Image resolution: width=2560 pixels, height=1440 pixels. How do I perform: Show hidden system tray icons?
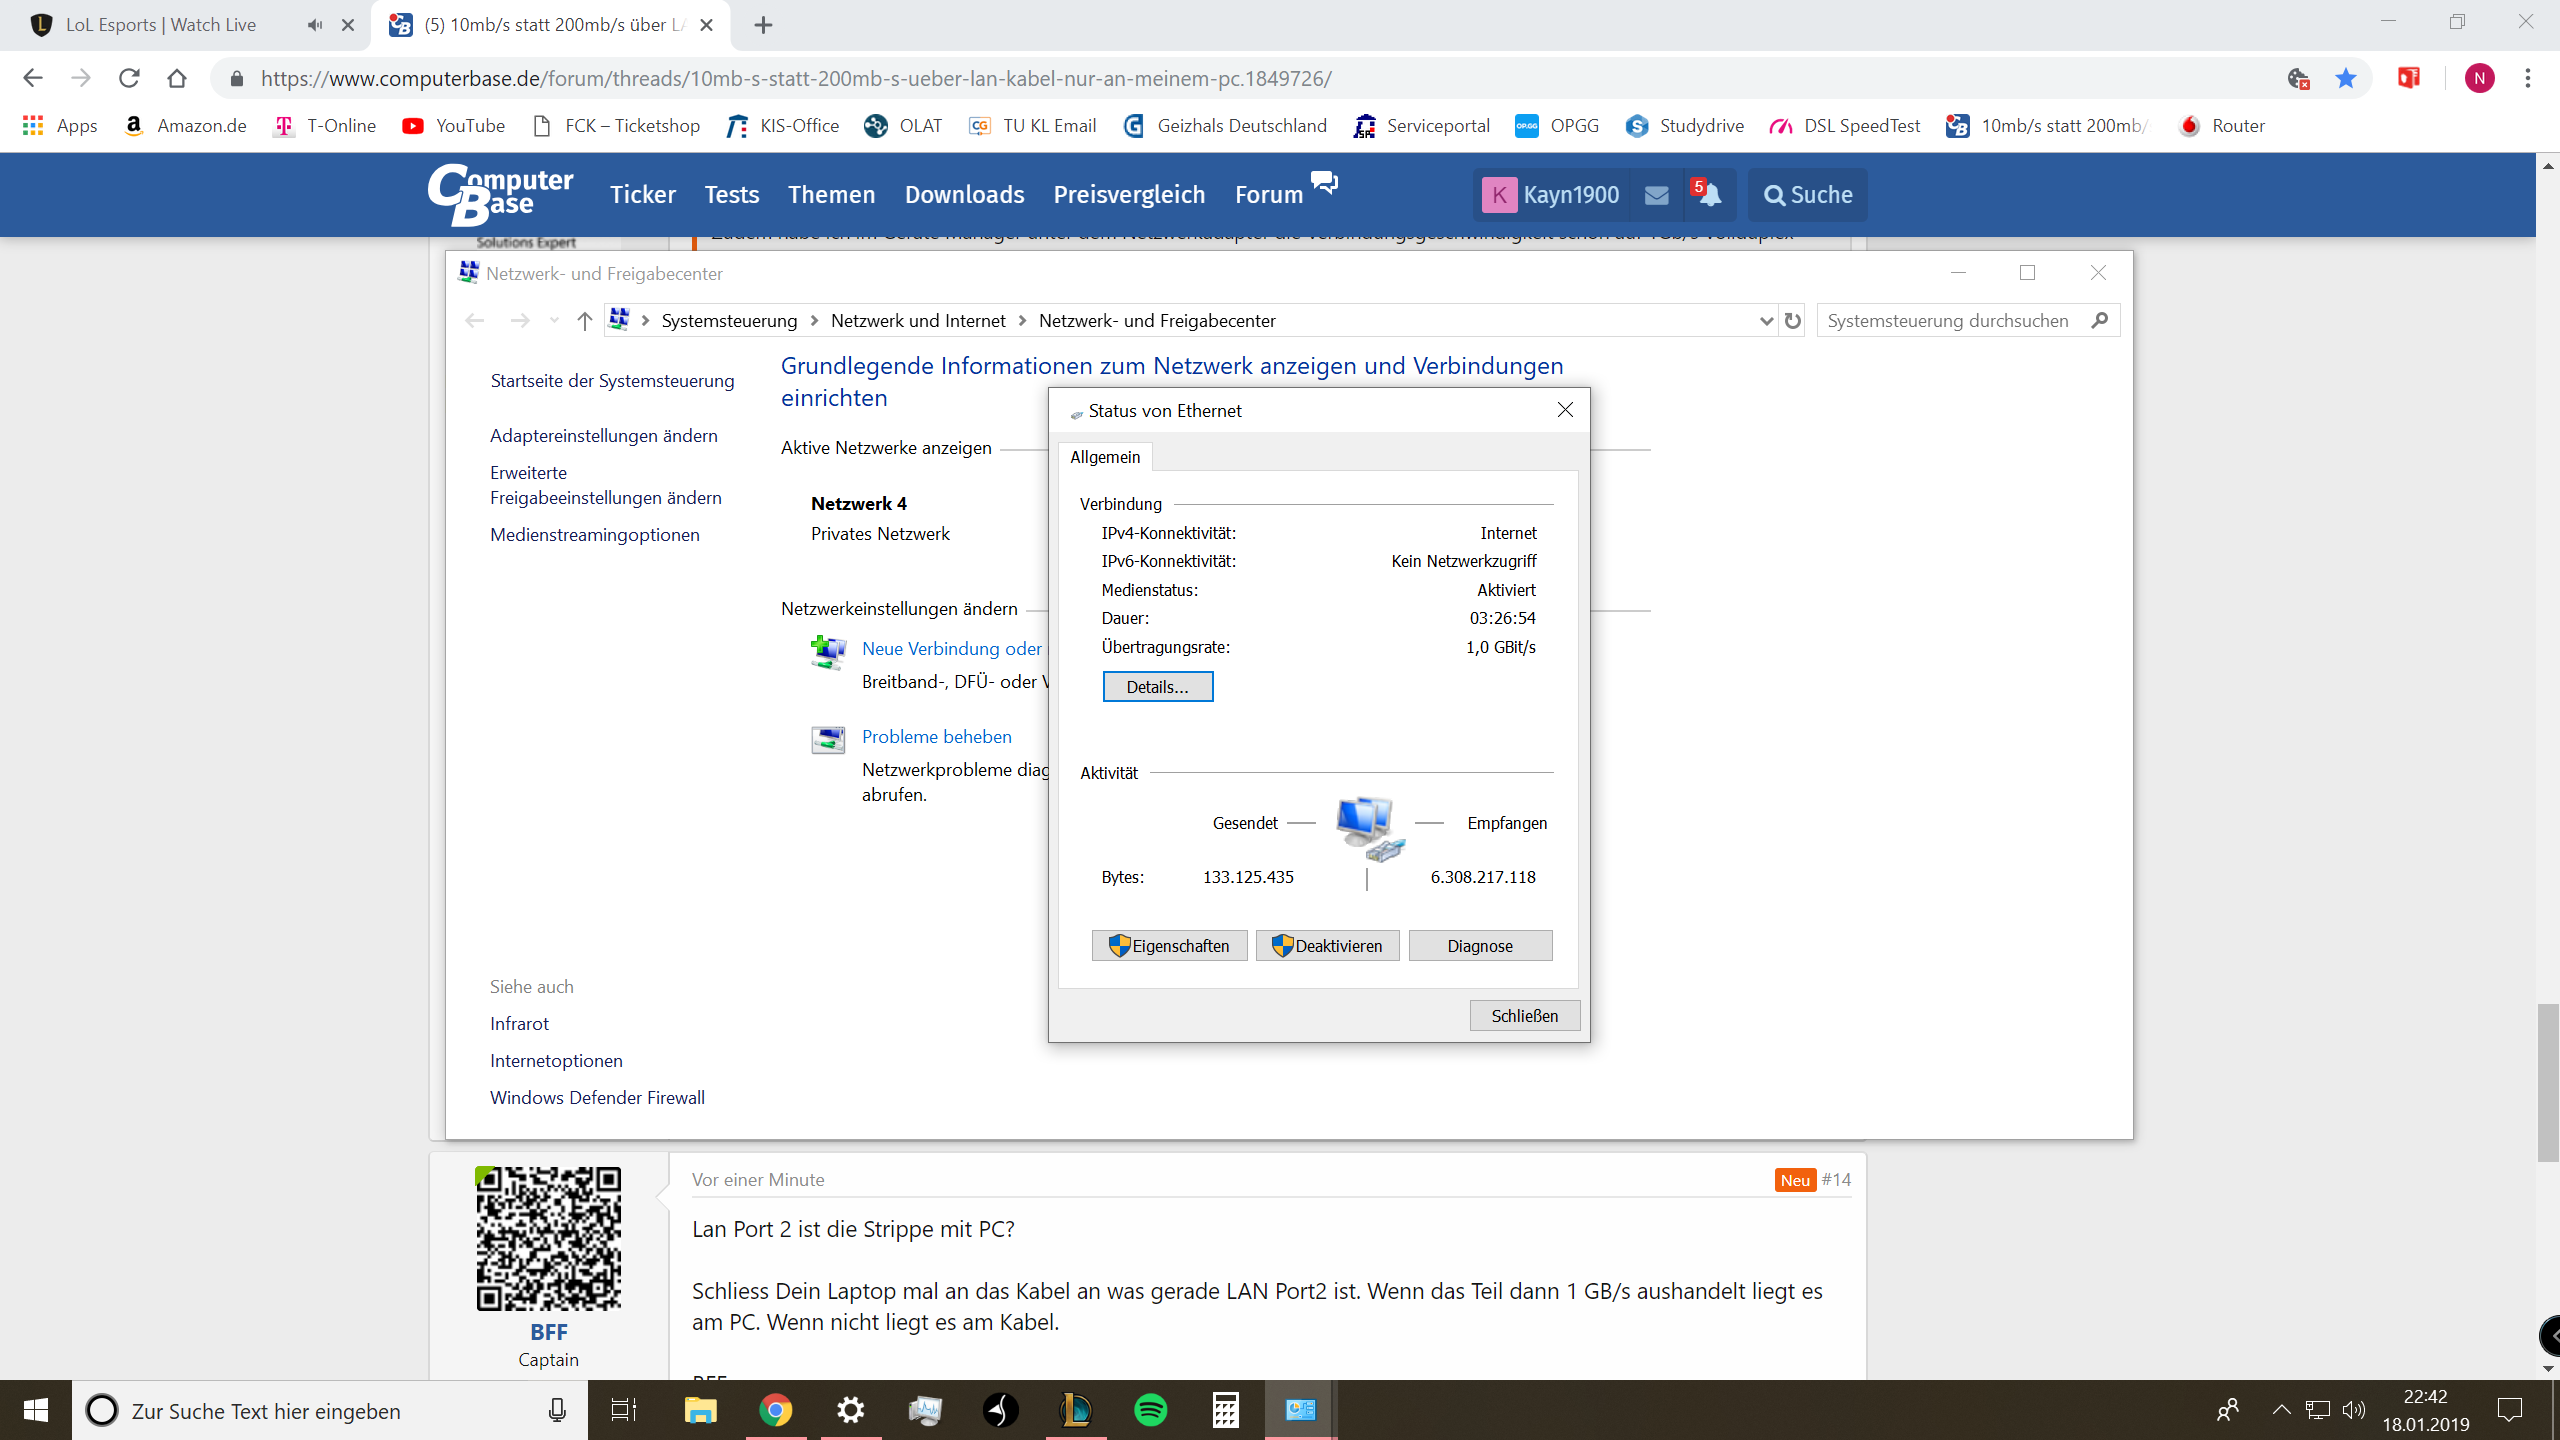coord(2281,1410)
